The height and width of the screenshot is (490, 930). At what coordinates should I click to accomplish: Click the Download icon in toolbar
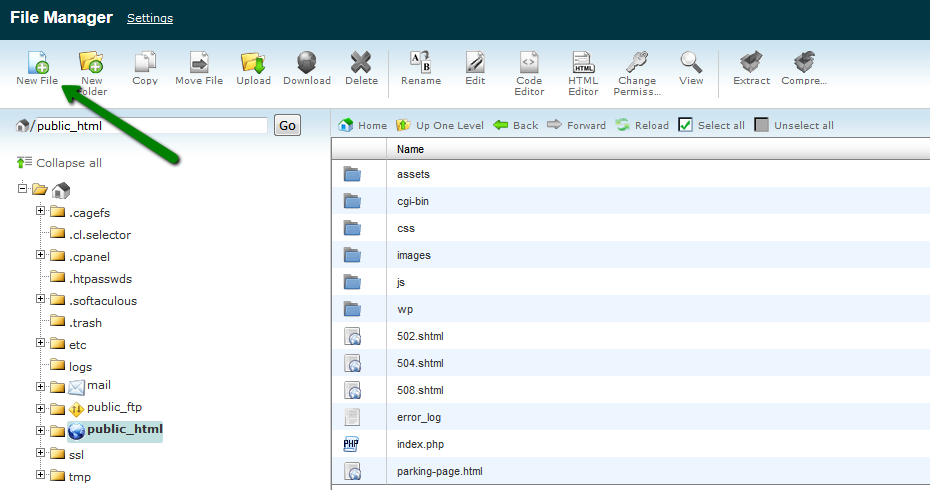[307, 64]
